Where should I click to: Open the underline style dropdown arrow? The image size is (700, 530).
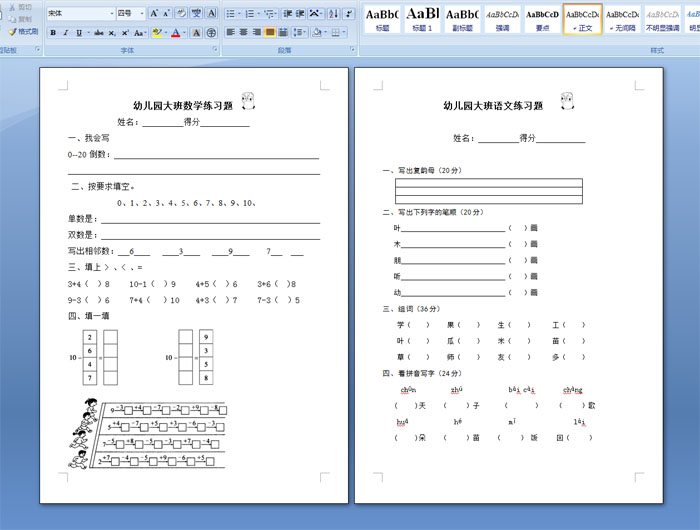[88, 33]
